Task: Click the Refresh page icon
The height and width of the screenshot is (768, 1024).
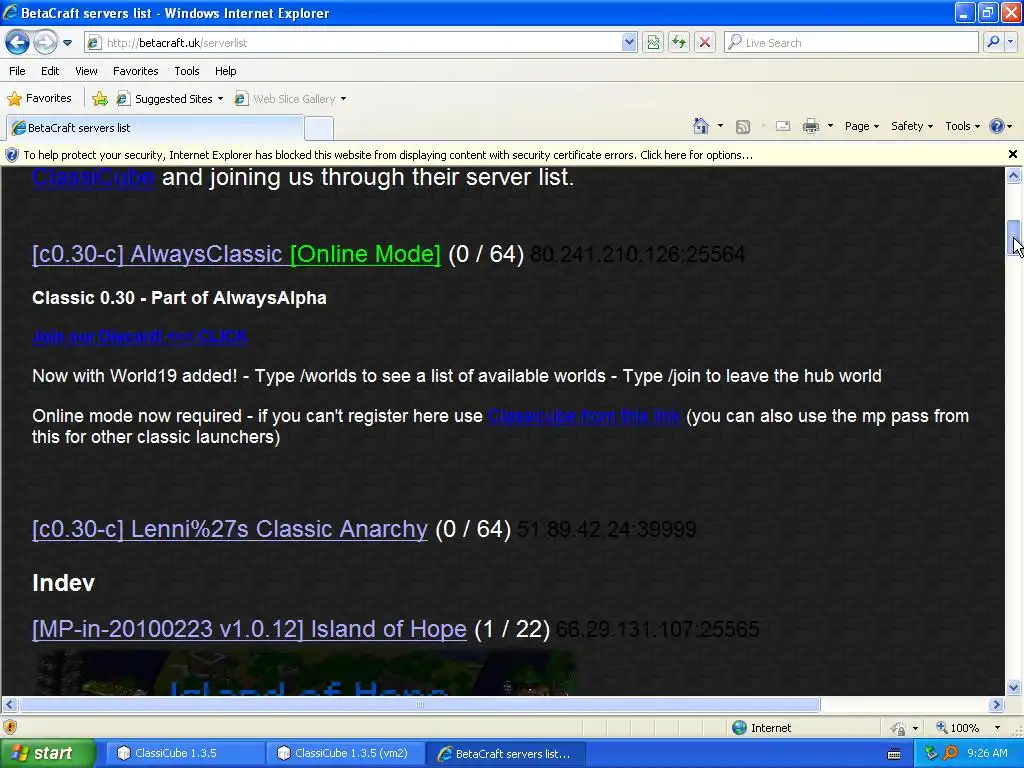Action: pos(679,43)
